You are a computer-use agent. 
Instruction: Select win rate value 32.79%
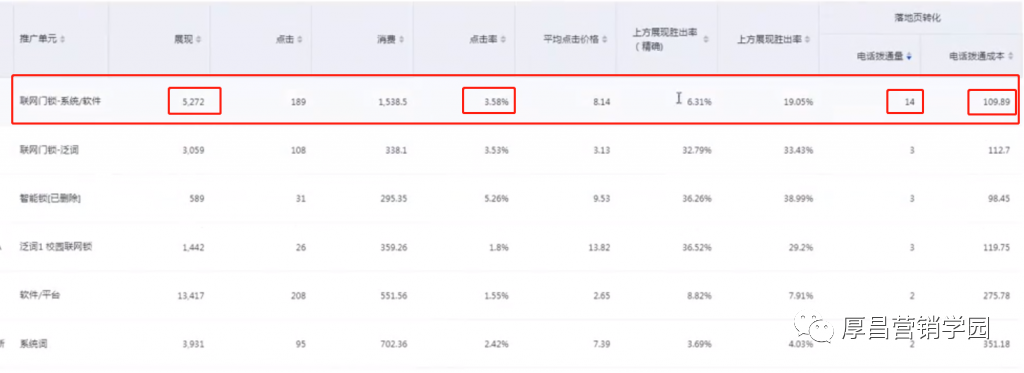click(697, 150)
